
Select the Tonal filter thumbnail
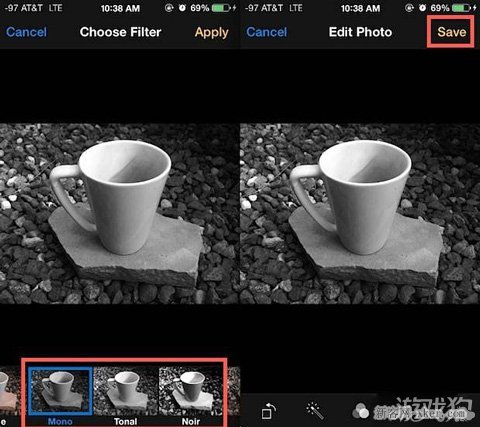(x=125, y=391)
